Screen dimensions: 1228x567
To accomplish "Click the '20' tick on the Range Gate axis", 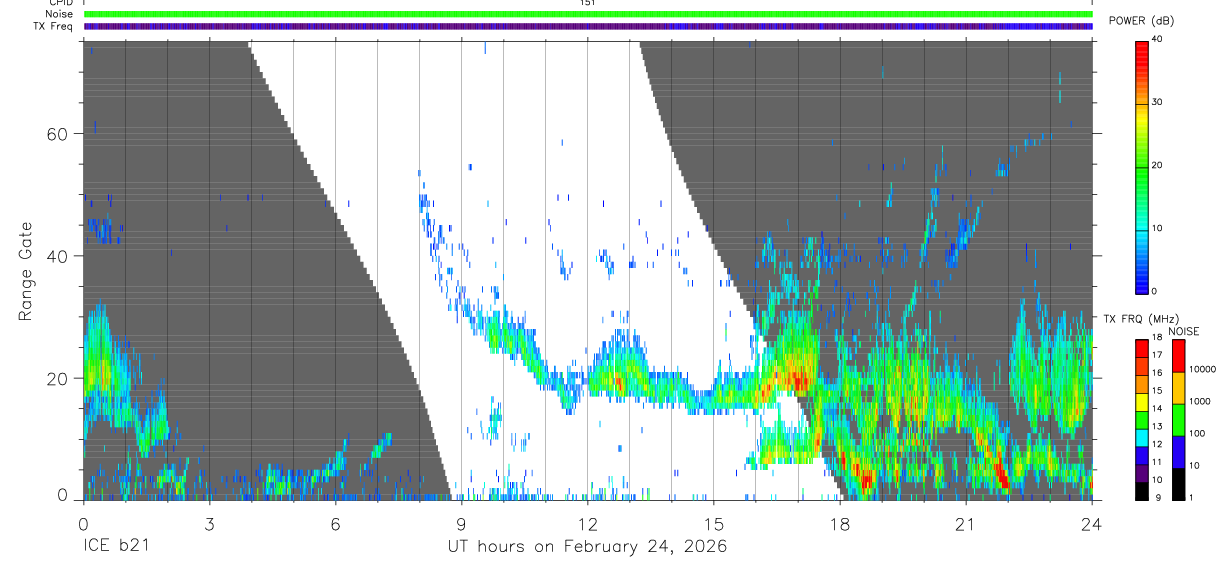I will point(58,378).
